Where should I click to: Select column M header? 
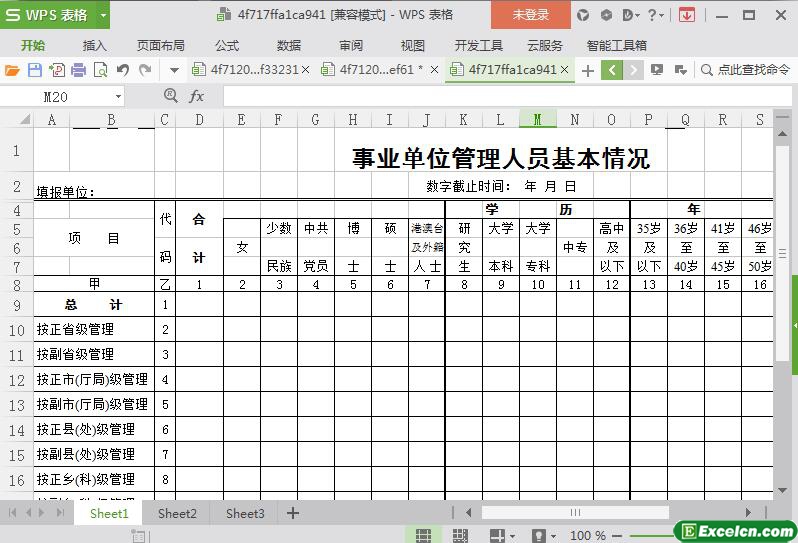(x=537, y=120)
